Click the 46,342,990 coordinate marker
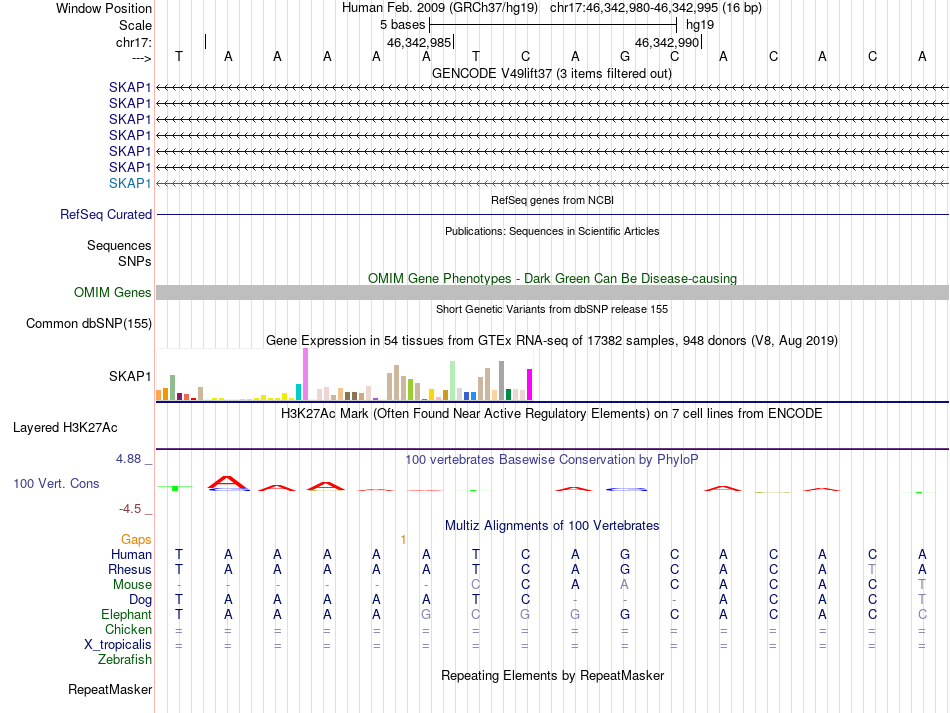Screen dimensions: 950x713 click(667, 42)
